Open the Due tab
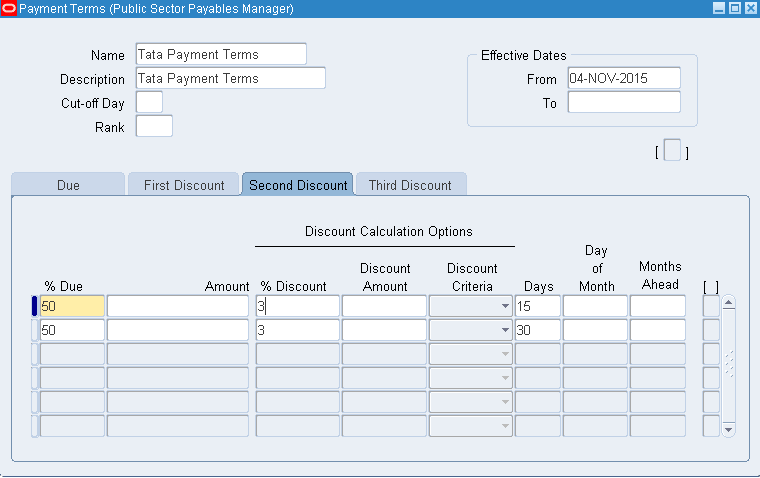The height and width of the screenshot is (478, 760). click(x=68, y=185)
